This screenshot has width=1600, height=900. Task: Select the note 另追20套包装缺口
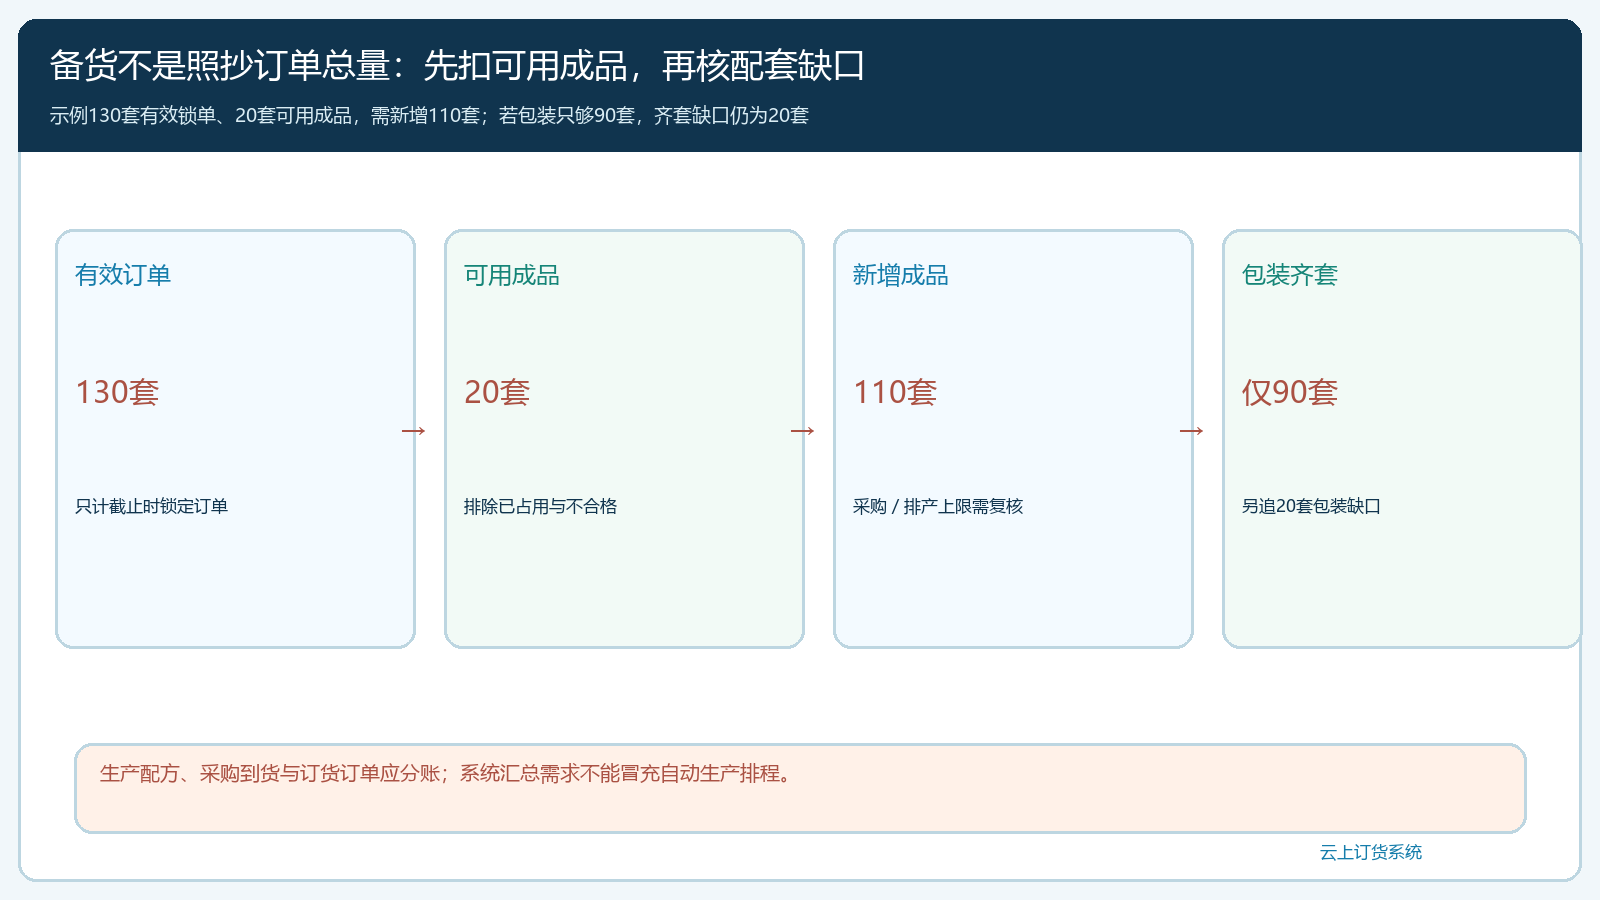pyautogui.click(x=1311, y=506)
